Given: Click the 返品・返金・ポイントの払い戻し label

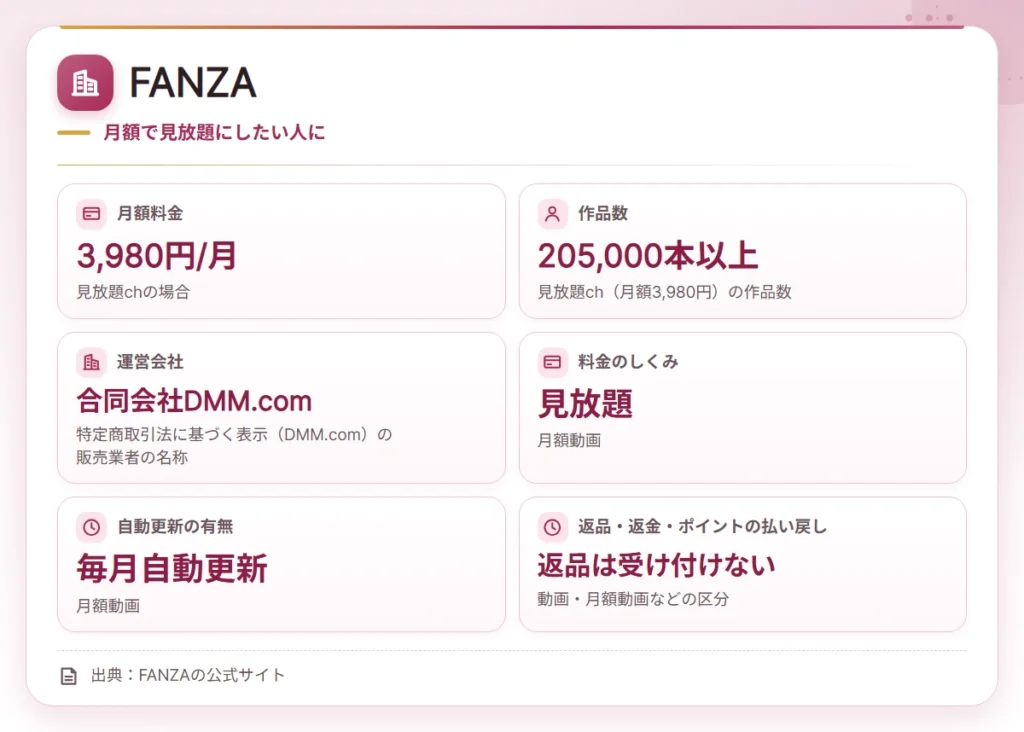Looking at the screenshot, I should (702, 527).
